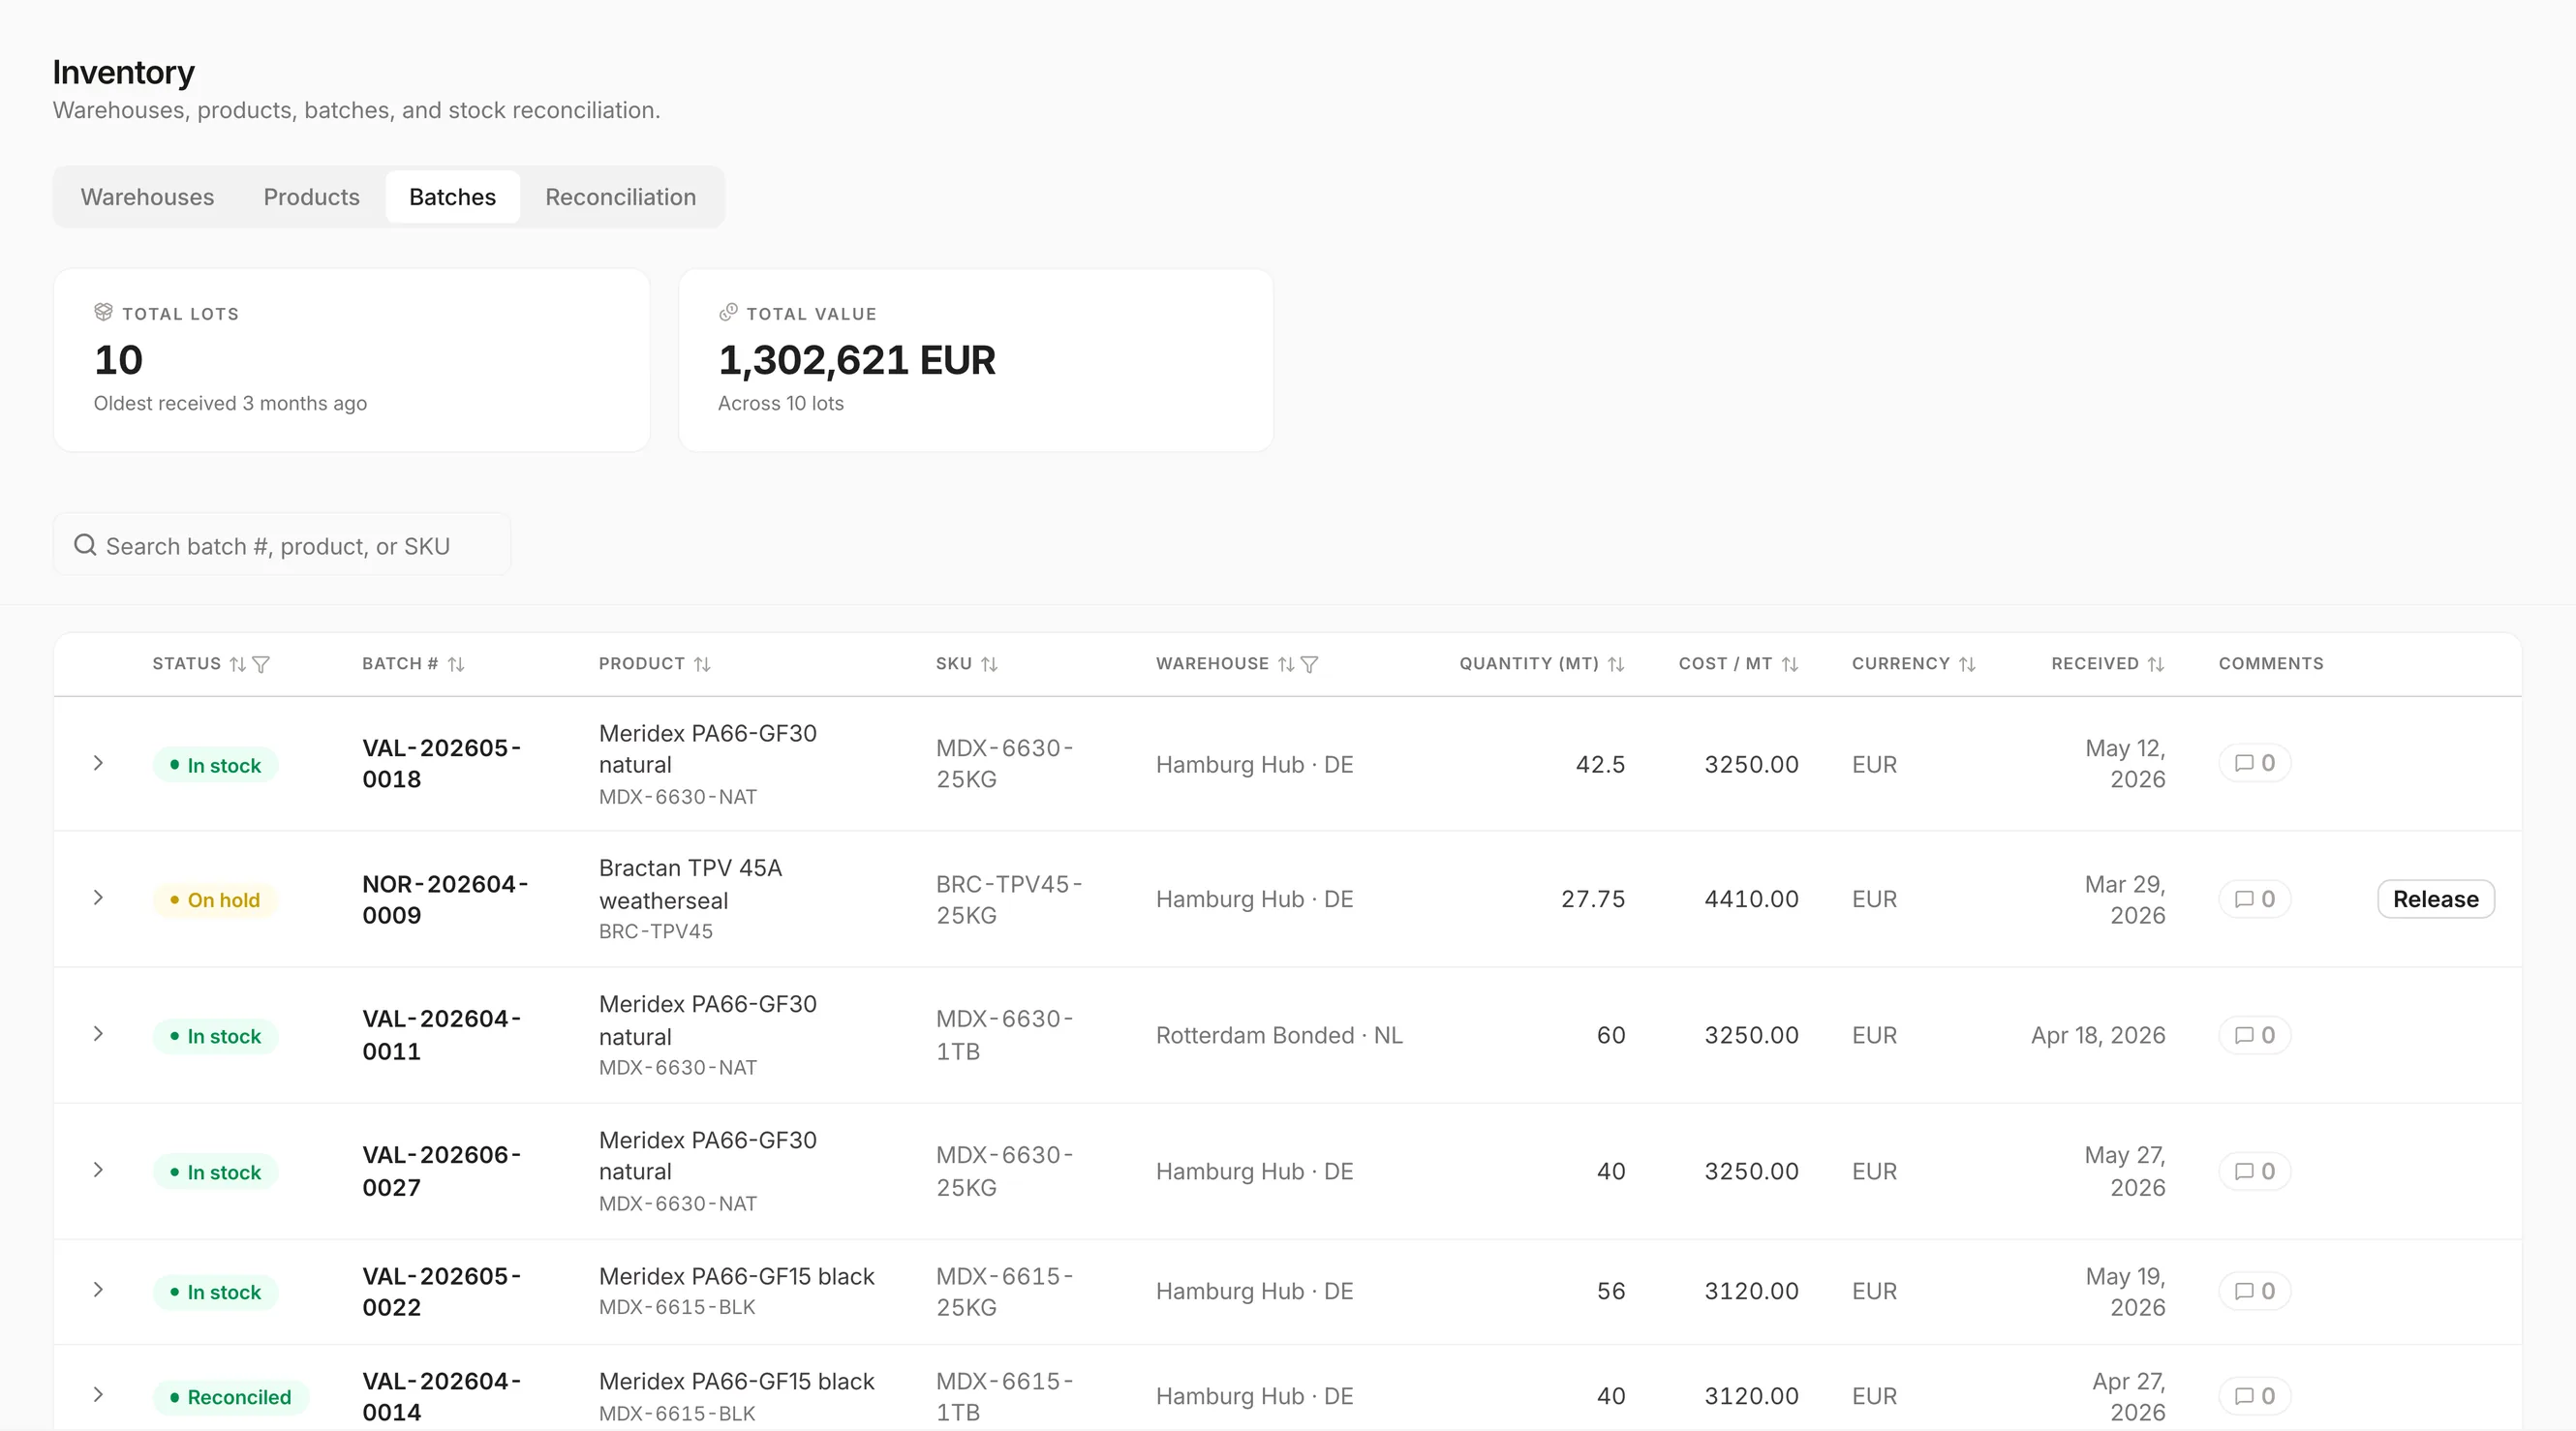Click the On hold status badge
Image resolution: width=2576 pixels, height=1431 pixels.
click(x=215, y=900)
